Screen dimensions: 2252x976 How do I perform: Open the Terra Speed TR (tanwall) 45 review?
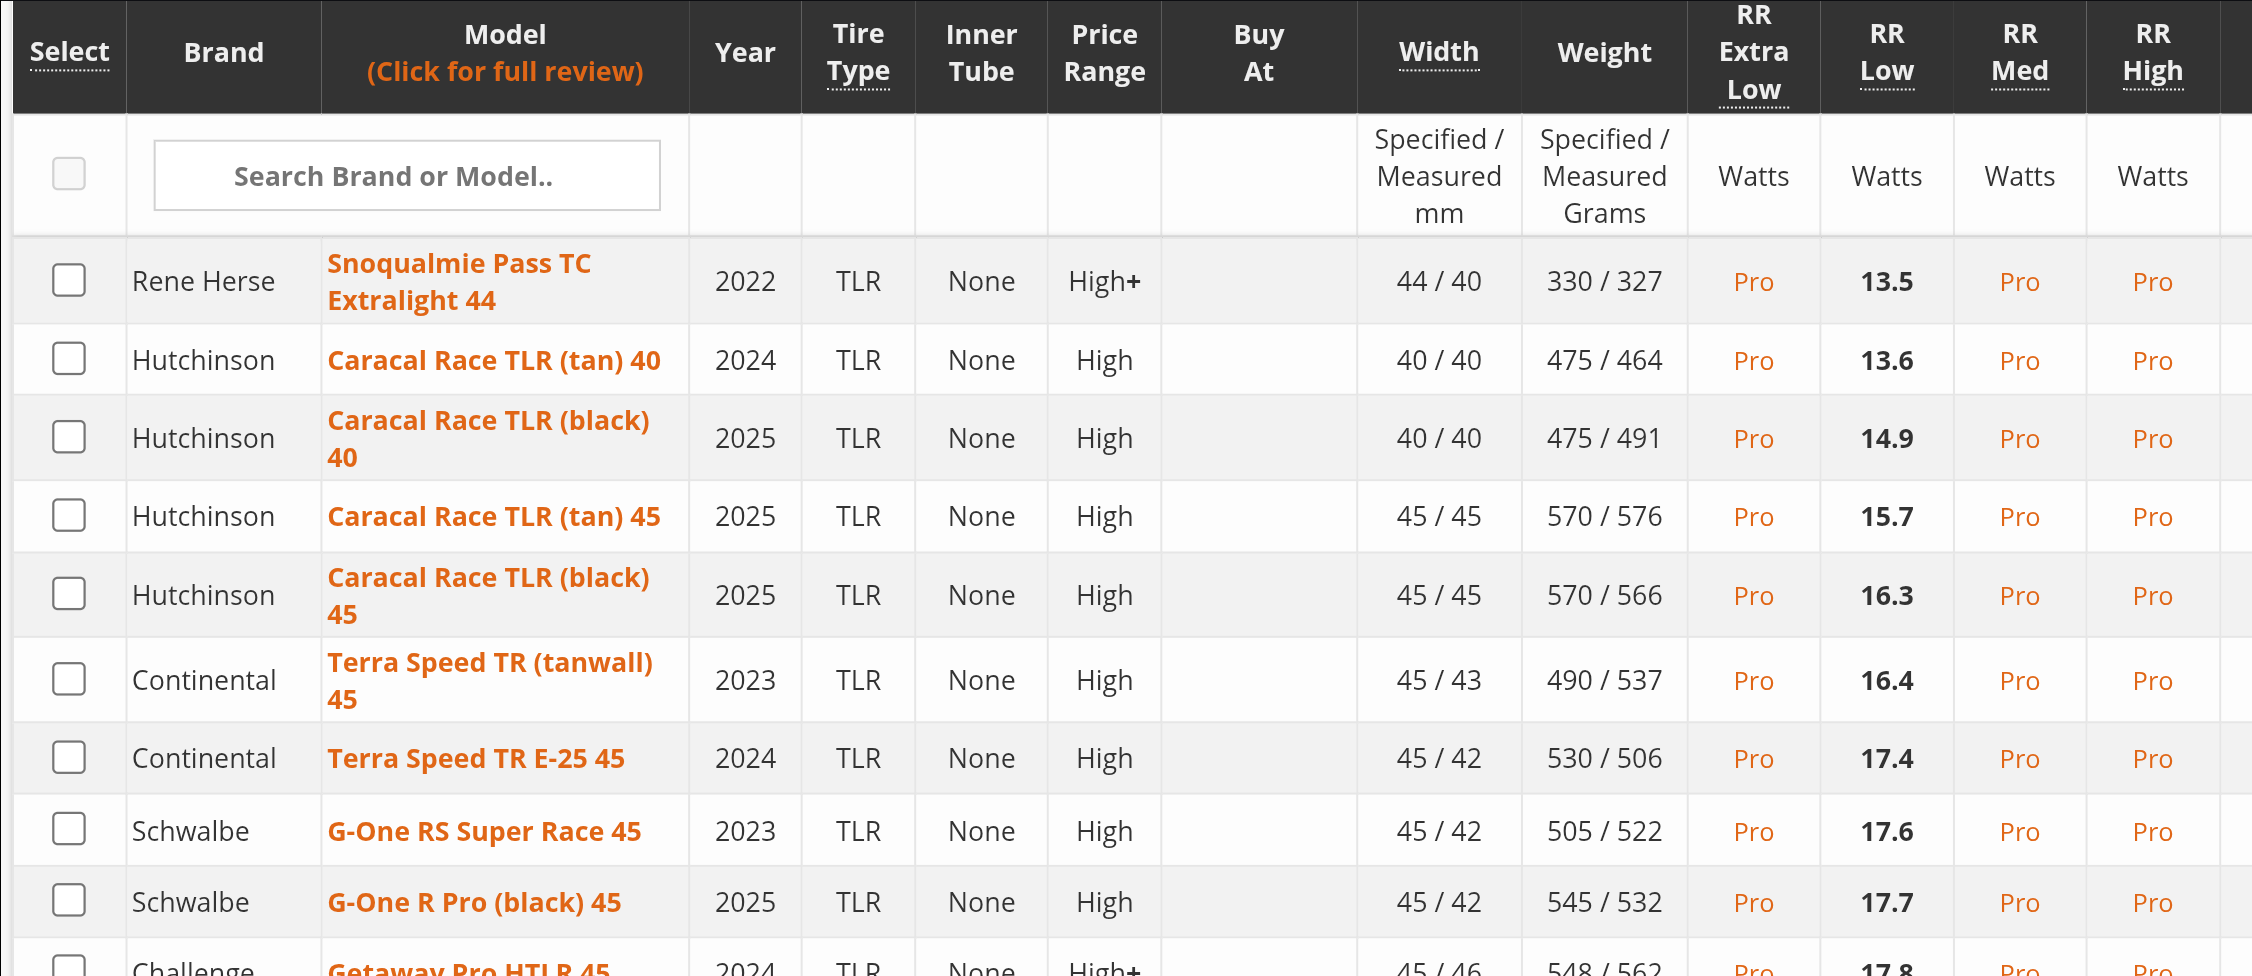490,681
